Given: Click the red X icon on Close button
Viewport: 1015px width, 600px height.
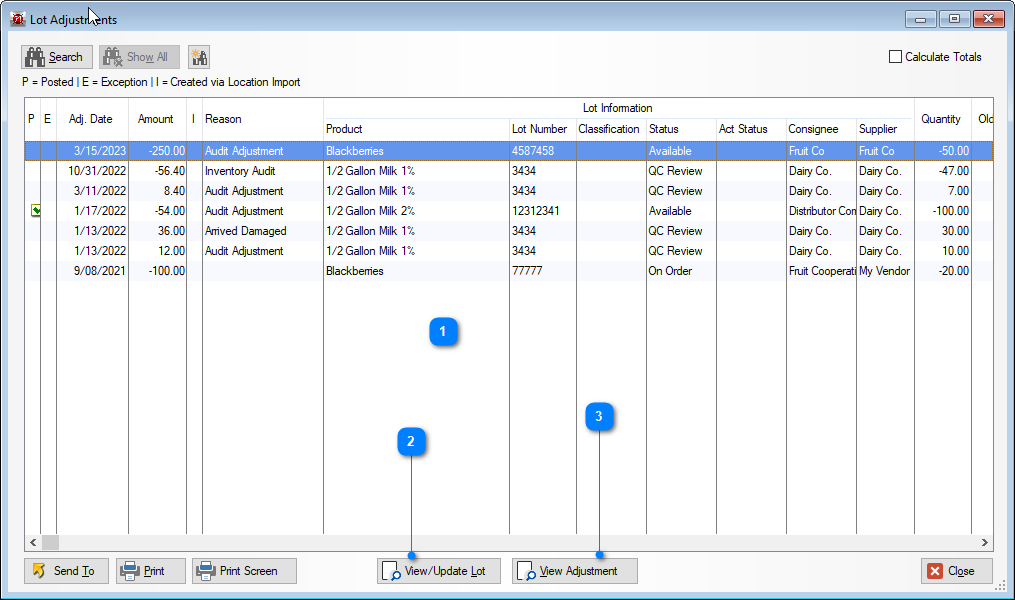Looking at the screenshot, I should (x=935, y=571).
